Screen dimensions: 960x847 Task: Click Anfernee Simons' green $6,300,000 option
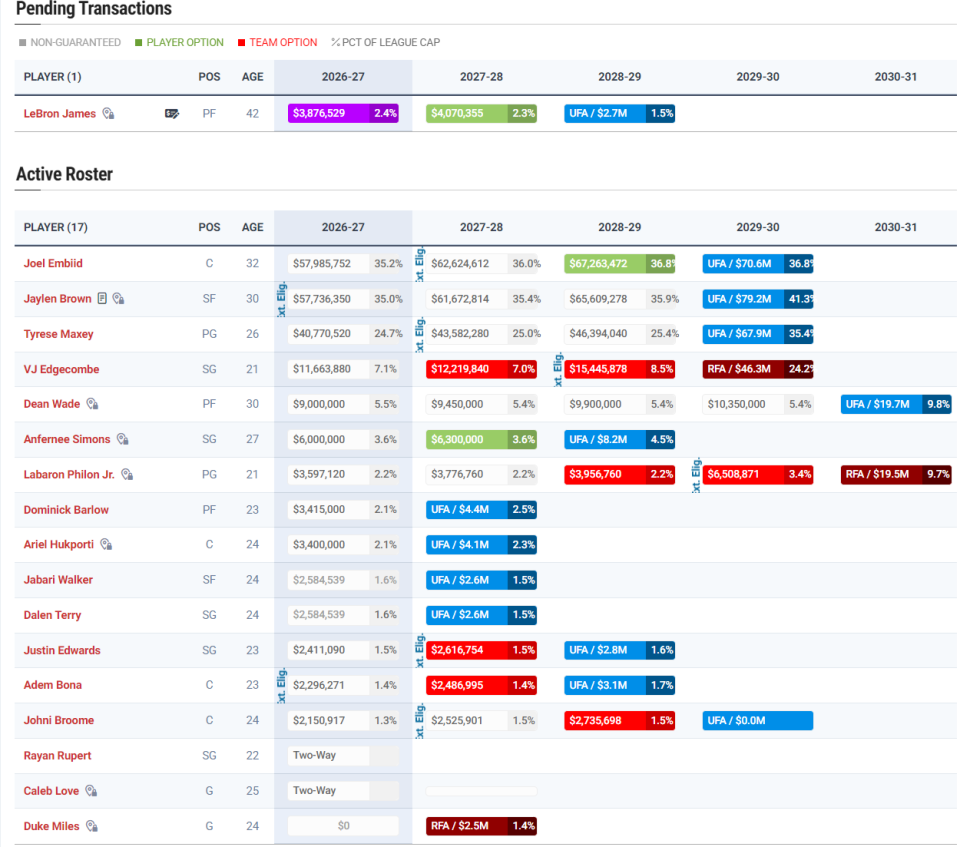[x=481, y=439]
